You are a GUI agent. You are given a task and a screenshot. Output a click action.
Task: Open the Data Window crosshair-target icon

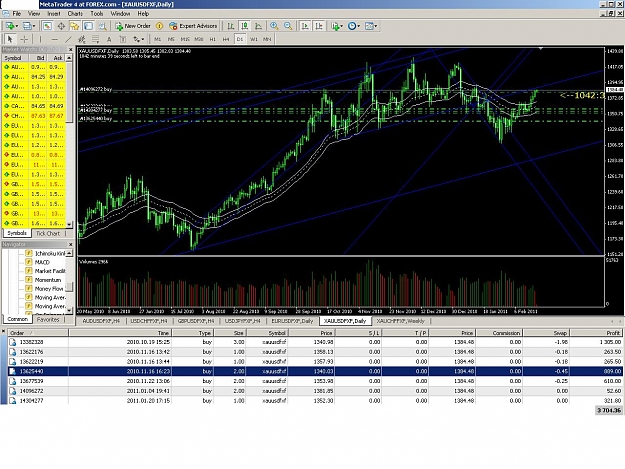tap(61, 26)
